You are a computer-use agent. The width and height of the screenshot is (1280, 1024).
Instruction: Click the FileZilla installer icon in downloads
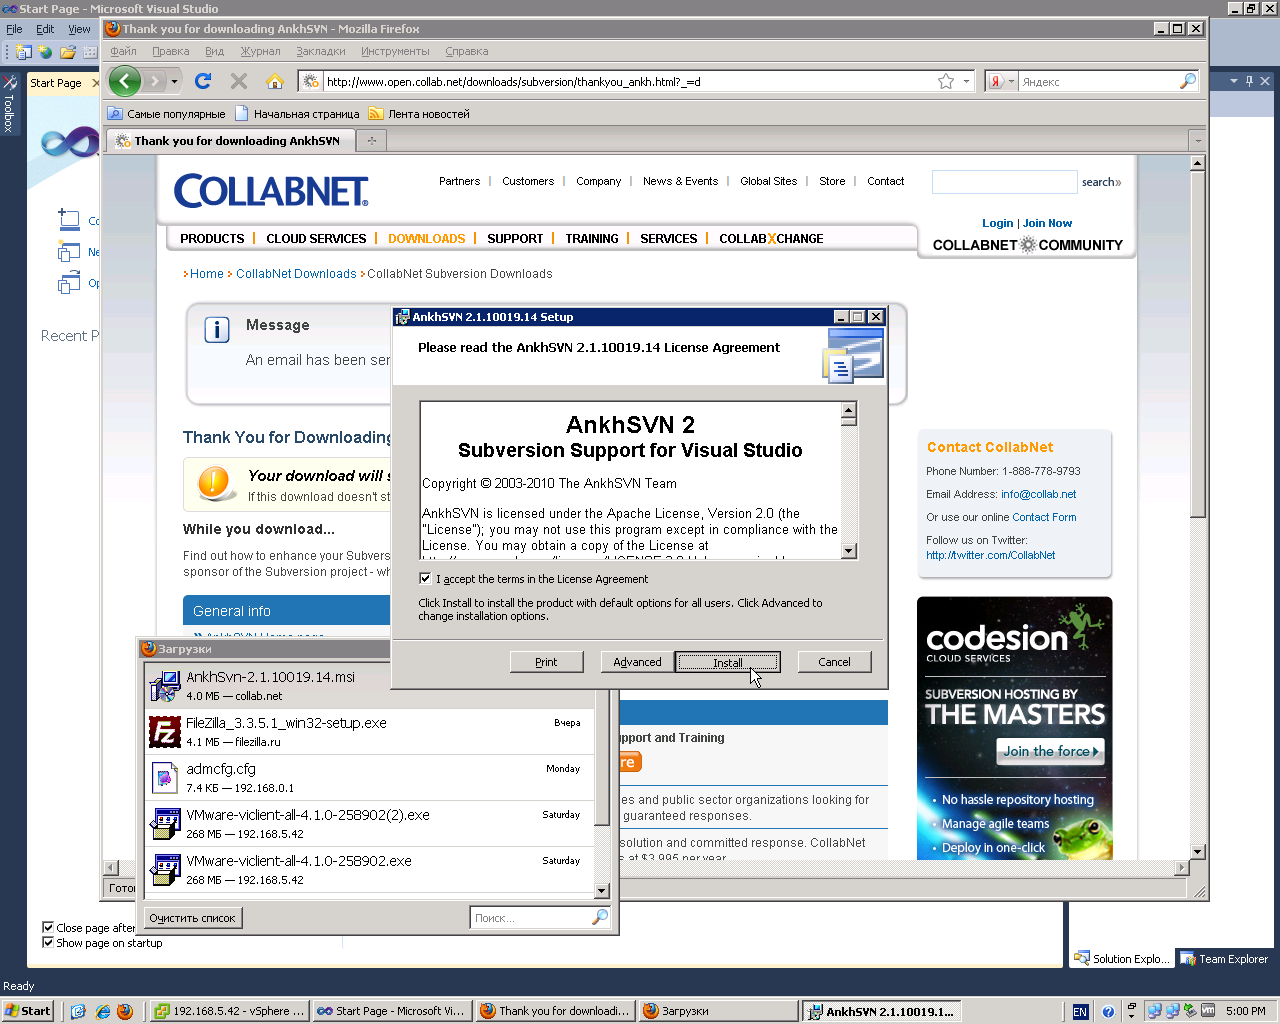[164, 732]
